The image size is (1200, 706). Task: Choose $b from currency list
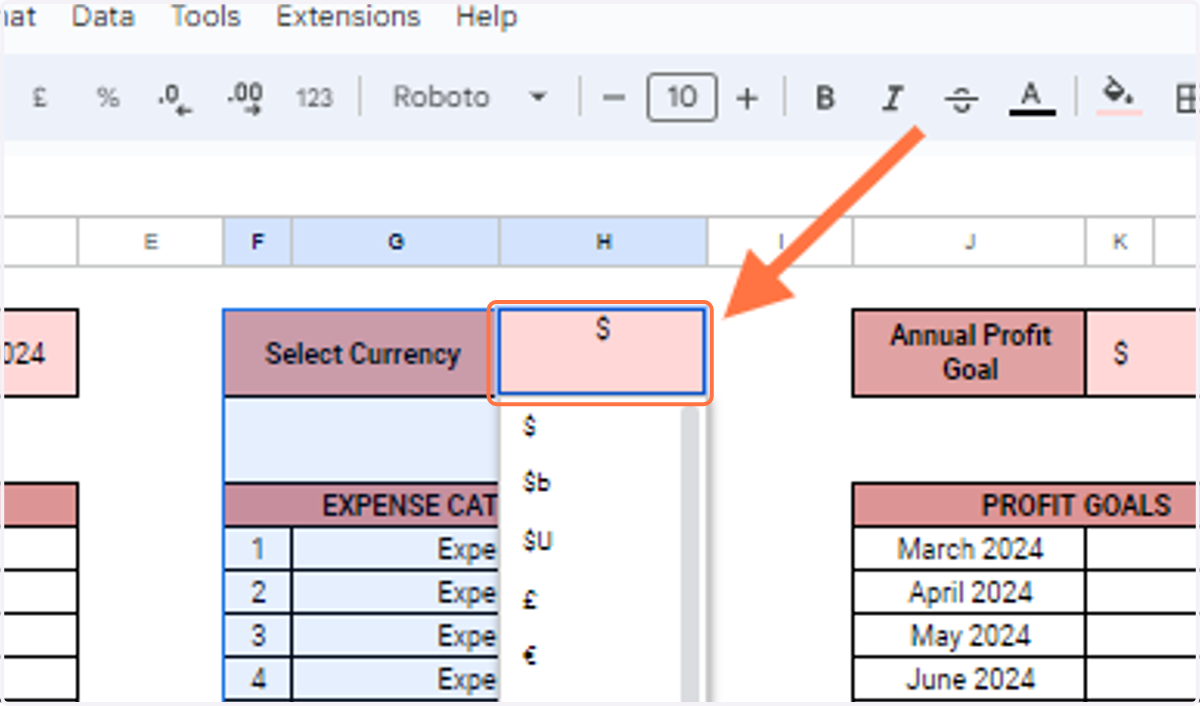tap(537, 484)
